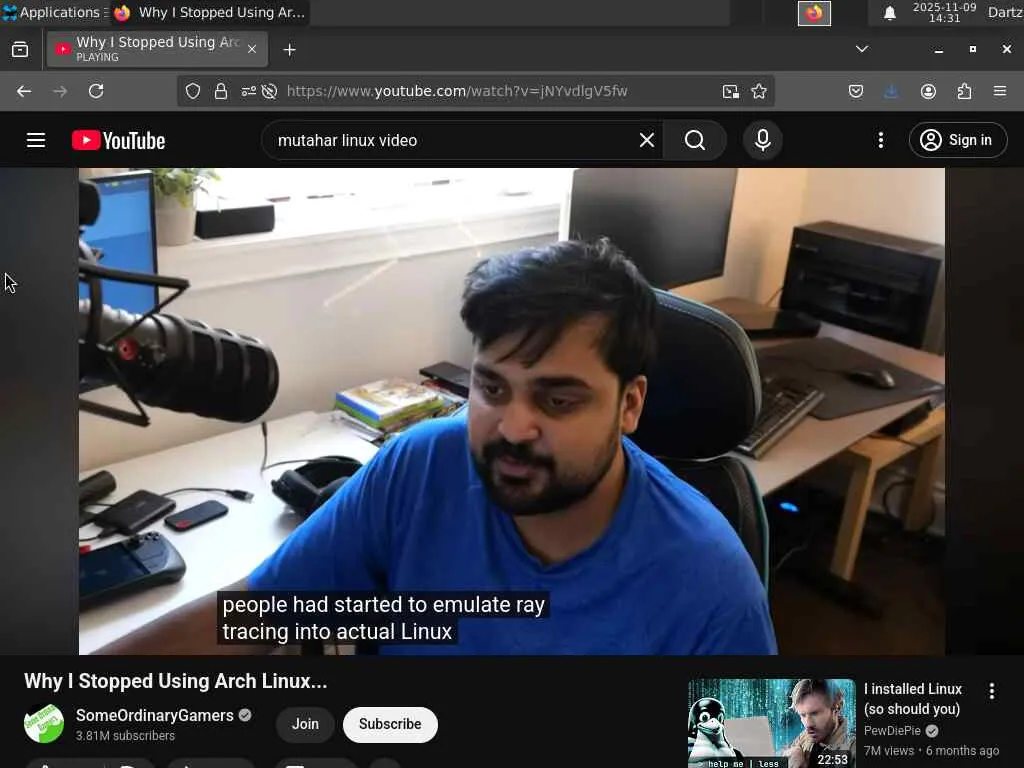Go back with browser back arrow
Screen dimensions: 1024x768
tap(24, 91)
